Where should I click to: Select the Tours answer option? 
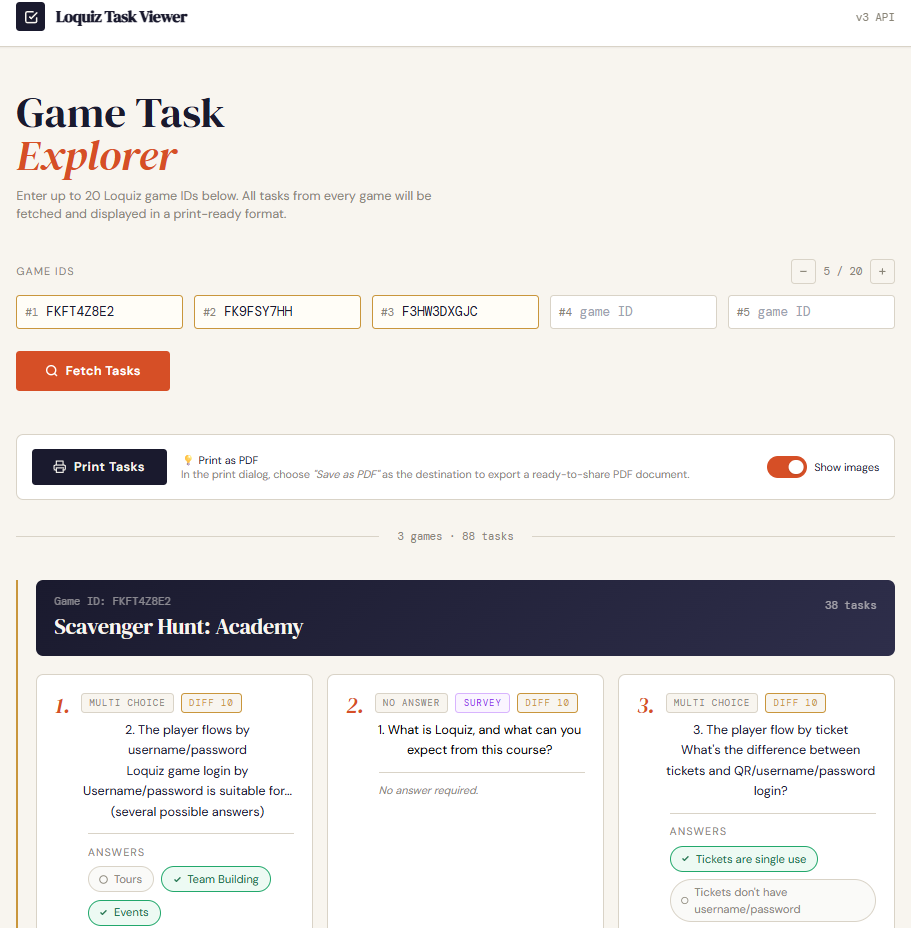coord(120,879)
